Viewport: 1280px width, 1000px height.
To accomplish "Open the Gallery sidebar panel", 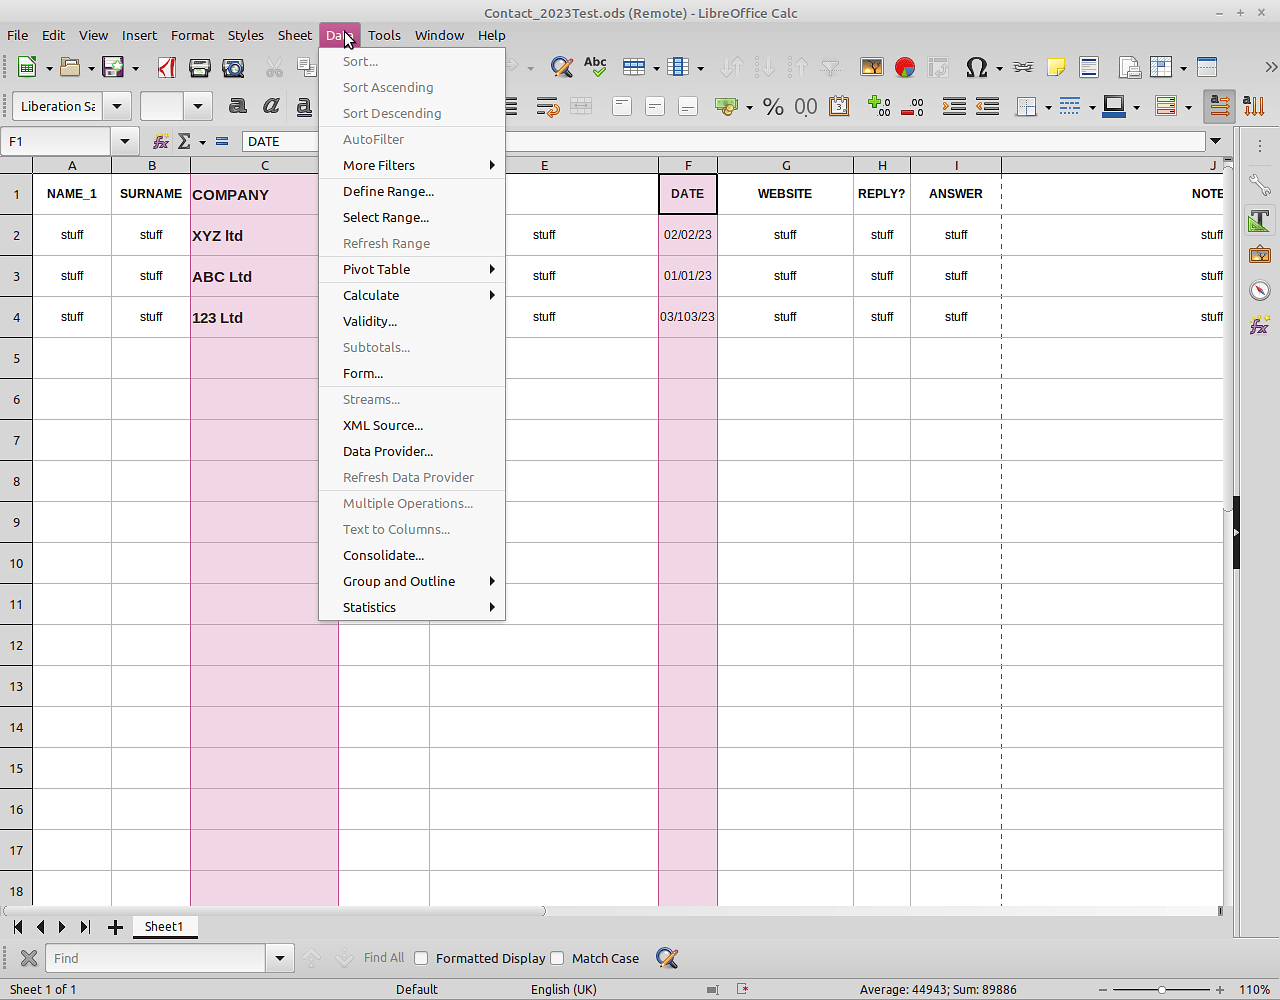I will point(1259,255).
